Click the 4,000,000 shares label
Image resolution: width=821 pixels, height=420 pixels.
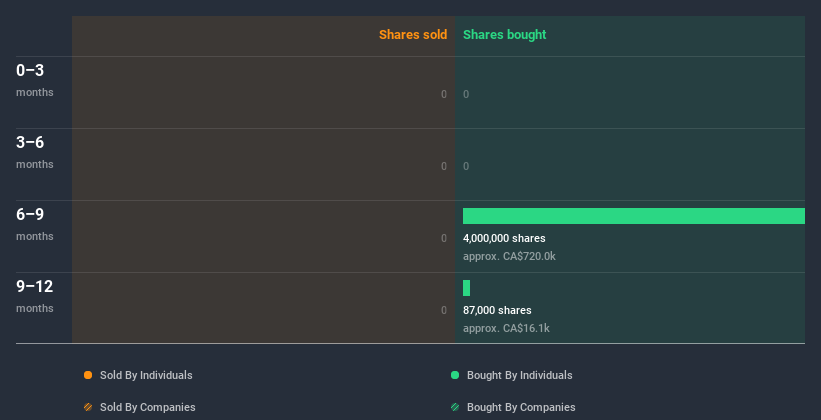point(504,238)
